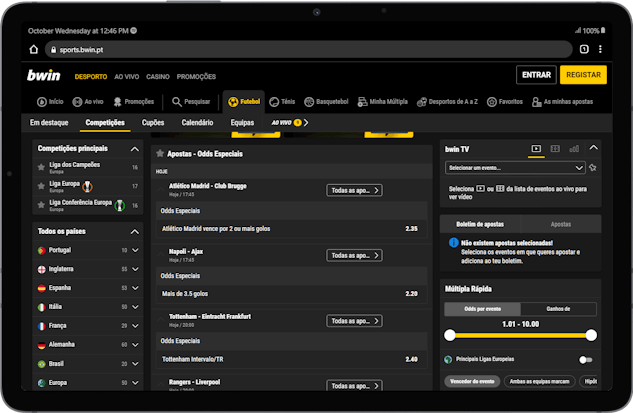Select bwin TV video view icon
Viewport: 633px width, 413px height.
pos(536,149)
